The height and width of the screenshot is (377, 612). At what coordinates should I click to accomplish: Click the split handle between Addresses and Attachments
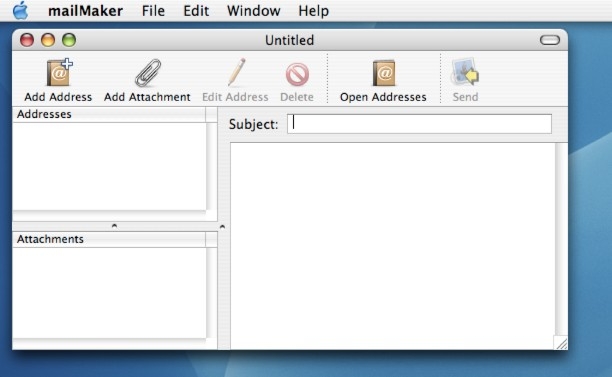(x=114, y=226)
